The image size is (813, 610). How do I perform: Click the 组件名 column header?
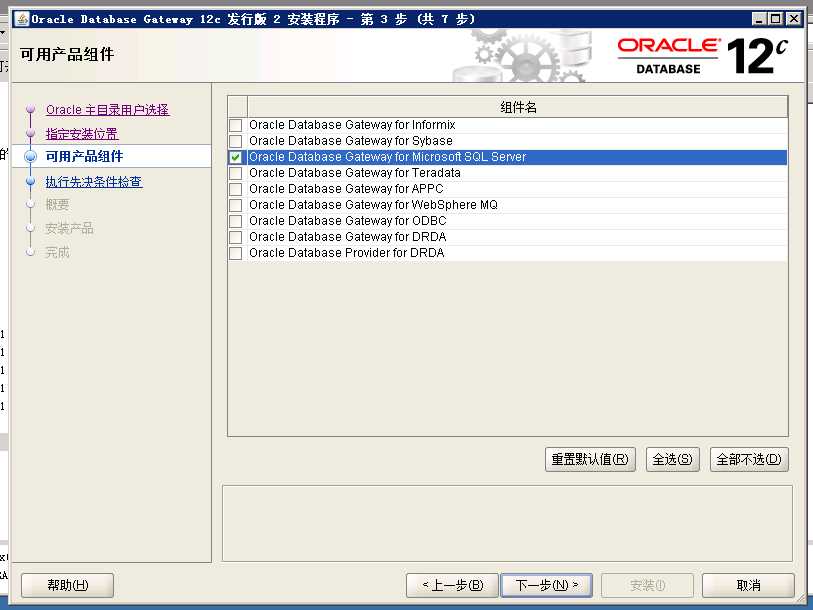(517, 107)
